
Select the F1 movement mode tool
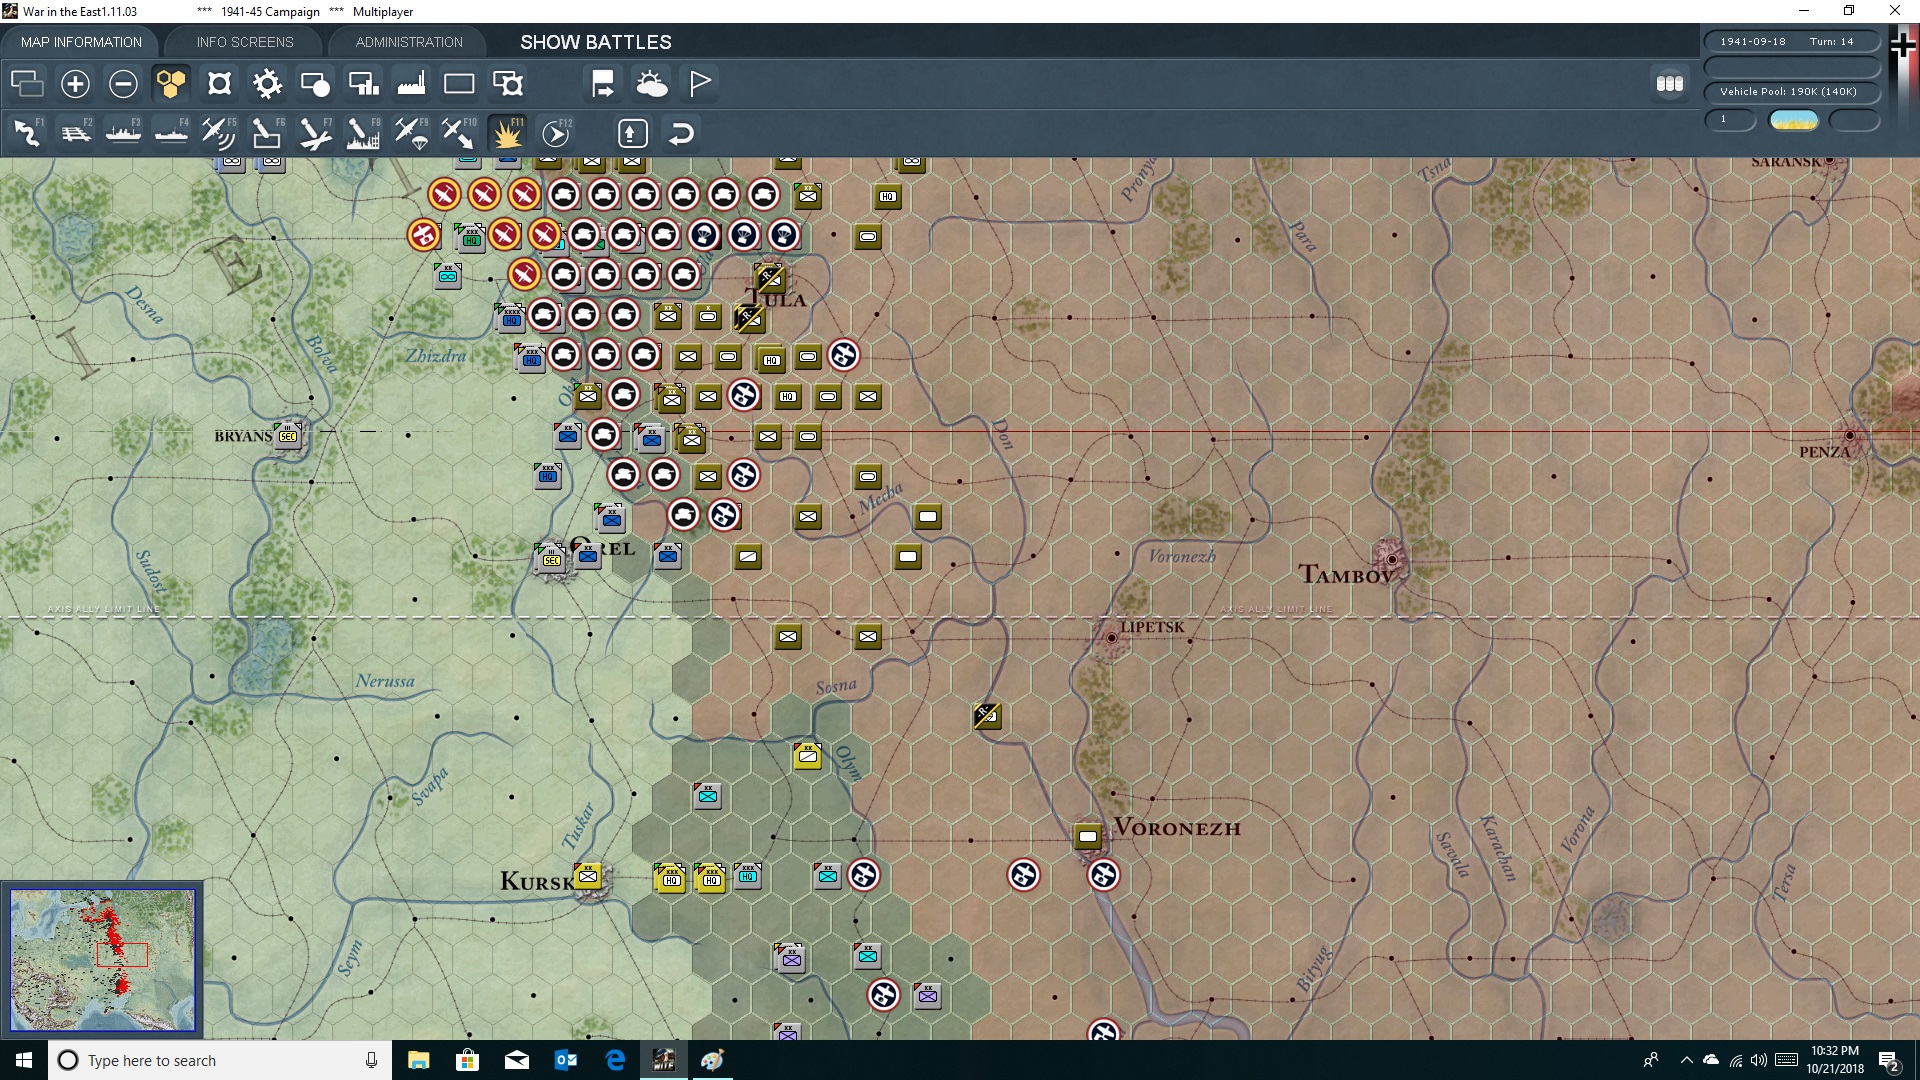point(27,132)
